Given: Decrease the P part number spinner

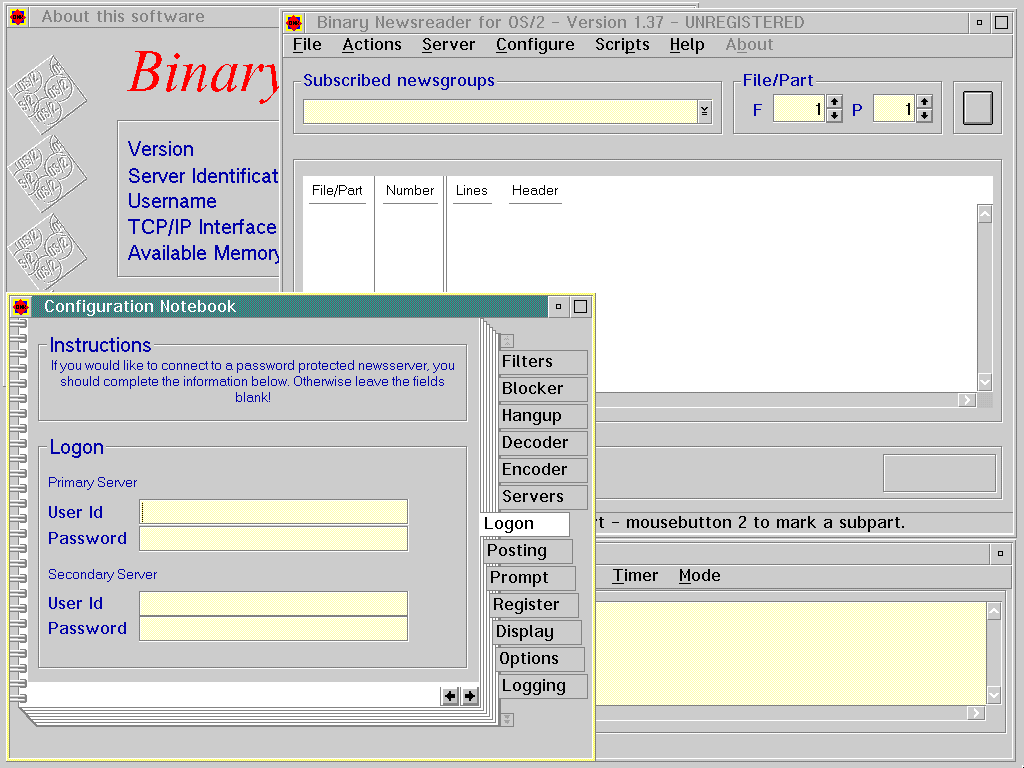Looking at the screenshot, I should pyautogui.click(x=924, y=116).
